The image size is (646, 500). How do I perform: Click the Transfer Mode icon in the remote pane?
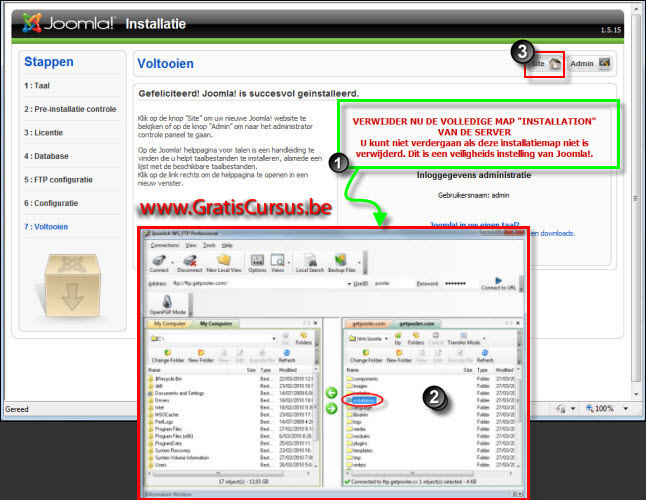pyautogui.click(x=463, y=339)
